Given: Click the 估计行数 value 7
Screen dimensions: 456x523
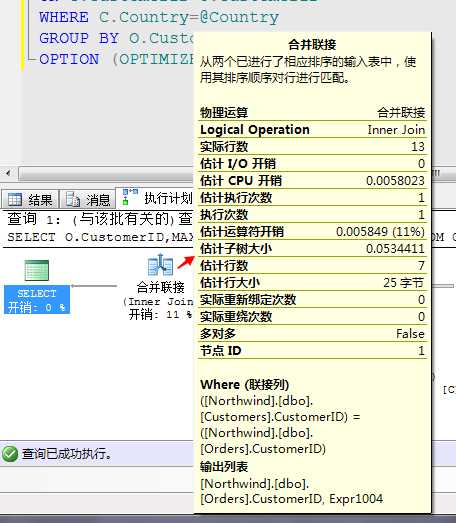Looking at the screenshot, I should click(x=421, y=266).
